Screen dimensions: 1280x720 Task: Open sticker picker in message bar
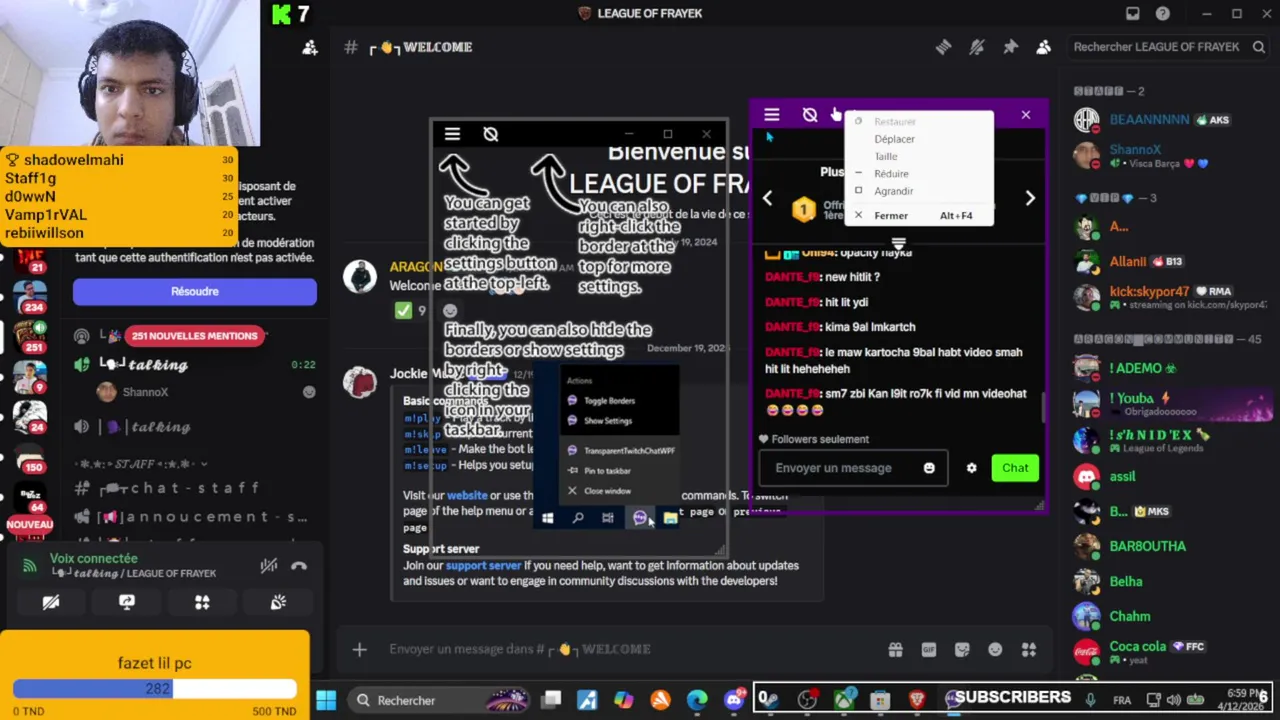[962, 649]
